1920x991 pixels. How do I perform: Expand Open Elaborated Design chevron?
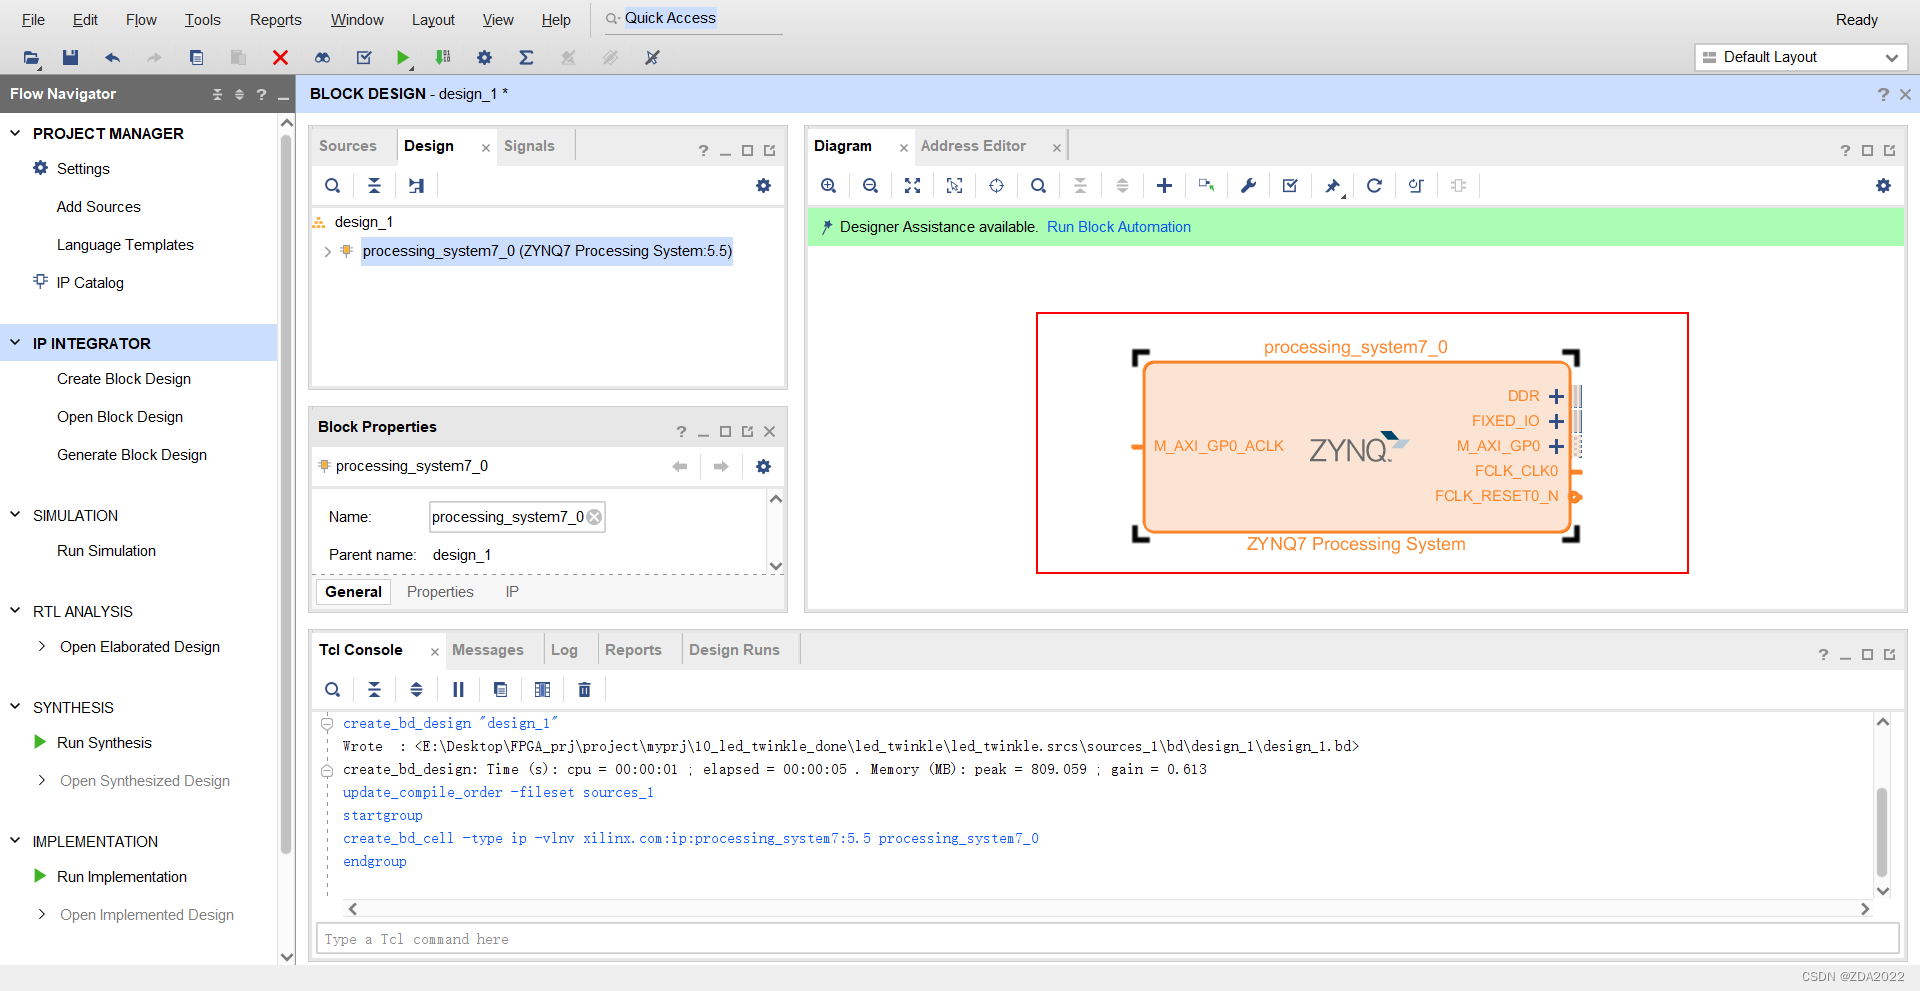click(41, 647)
